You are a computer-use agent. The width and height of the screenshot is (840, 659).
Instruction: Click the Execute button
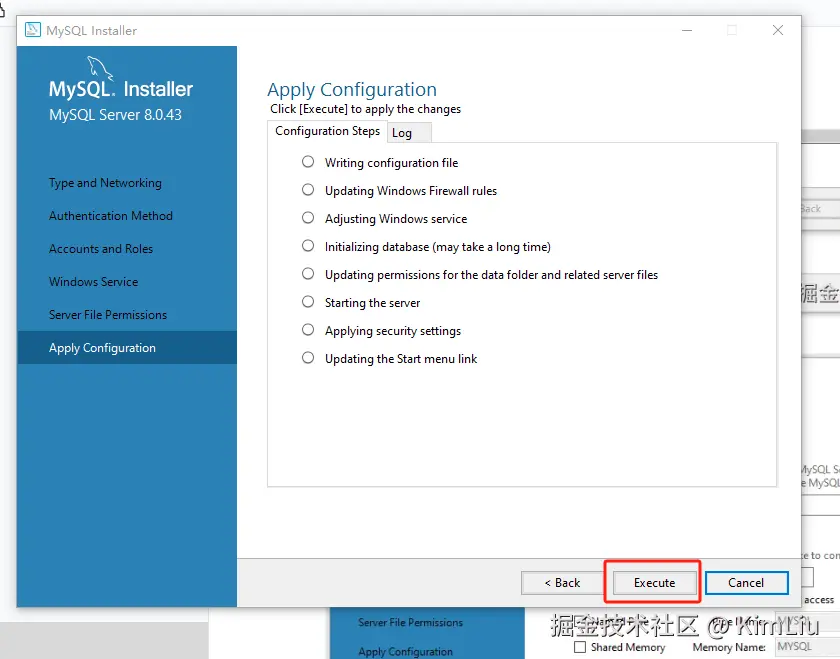654,582
